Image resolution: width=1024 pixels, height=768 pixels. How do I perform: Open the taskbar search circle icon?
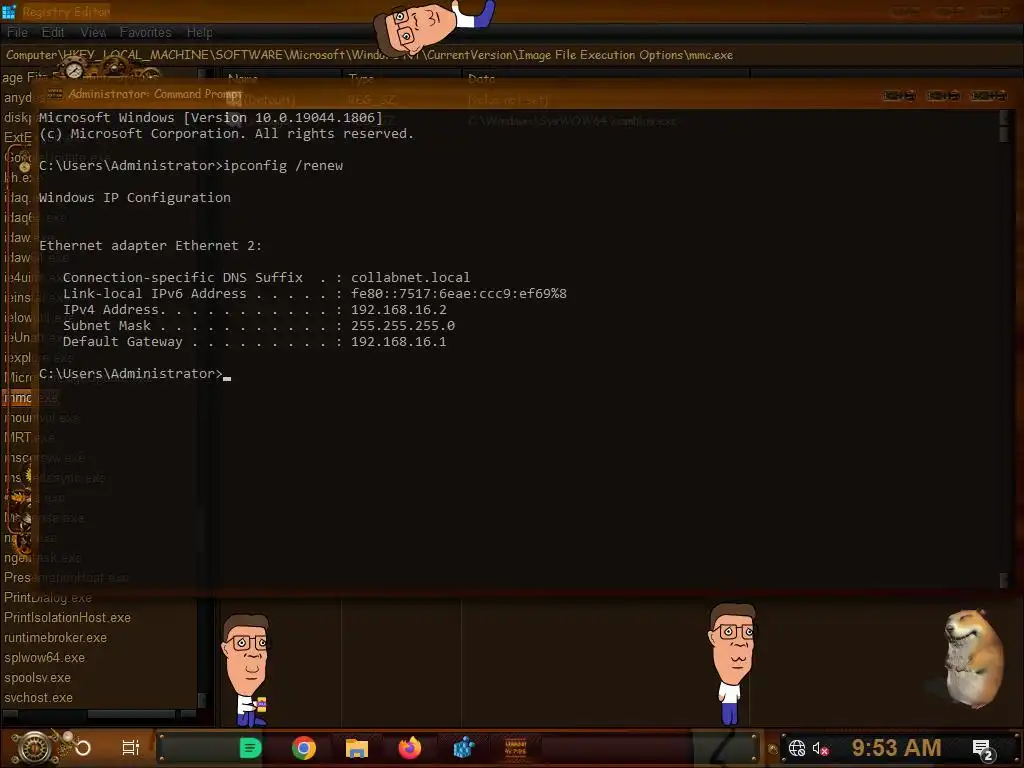coord(83,748)
